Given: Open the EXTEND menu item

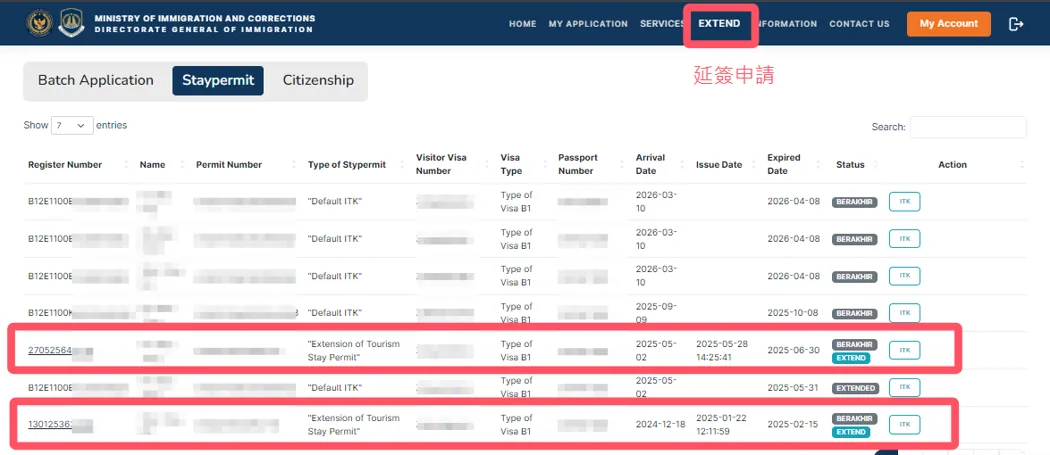Looking at the screenshot, I should pos(719,23).
